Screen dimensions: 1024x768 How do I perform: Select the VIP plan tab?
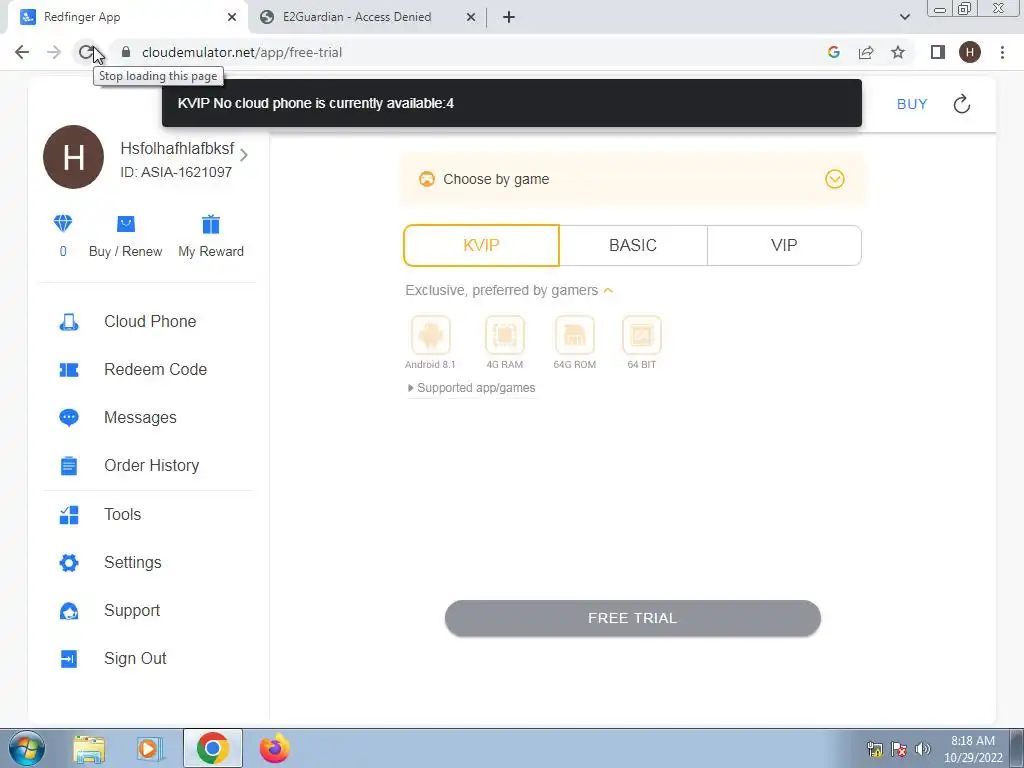pyautogui.click(x=784, y=246)
